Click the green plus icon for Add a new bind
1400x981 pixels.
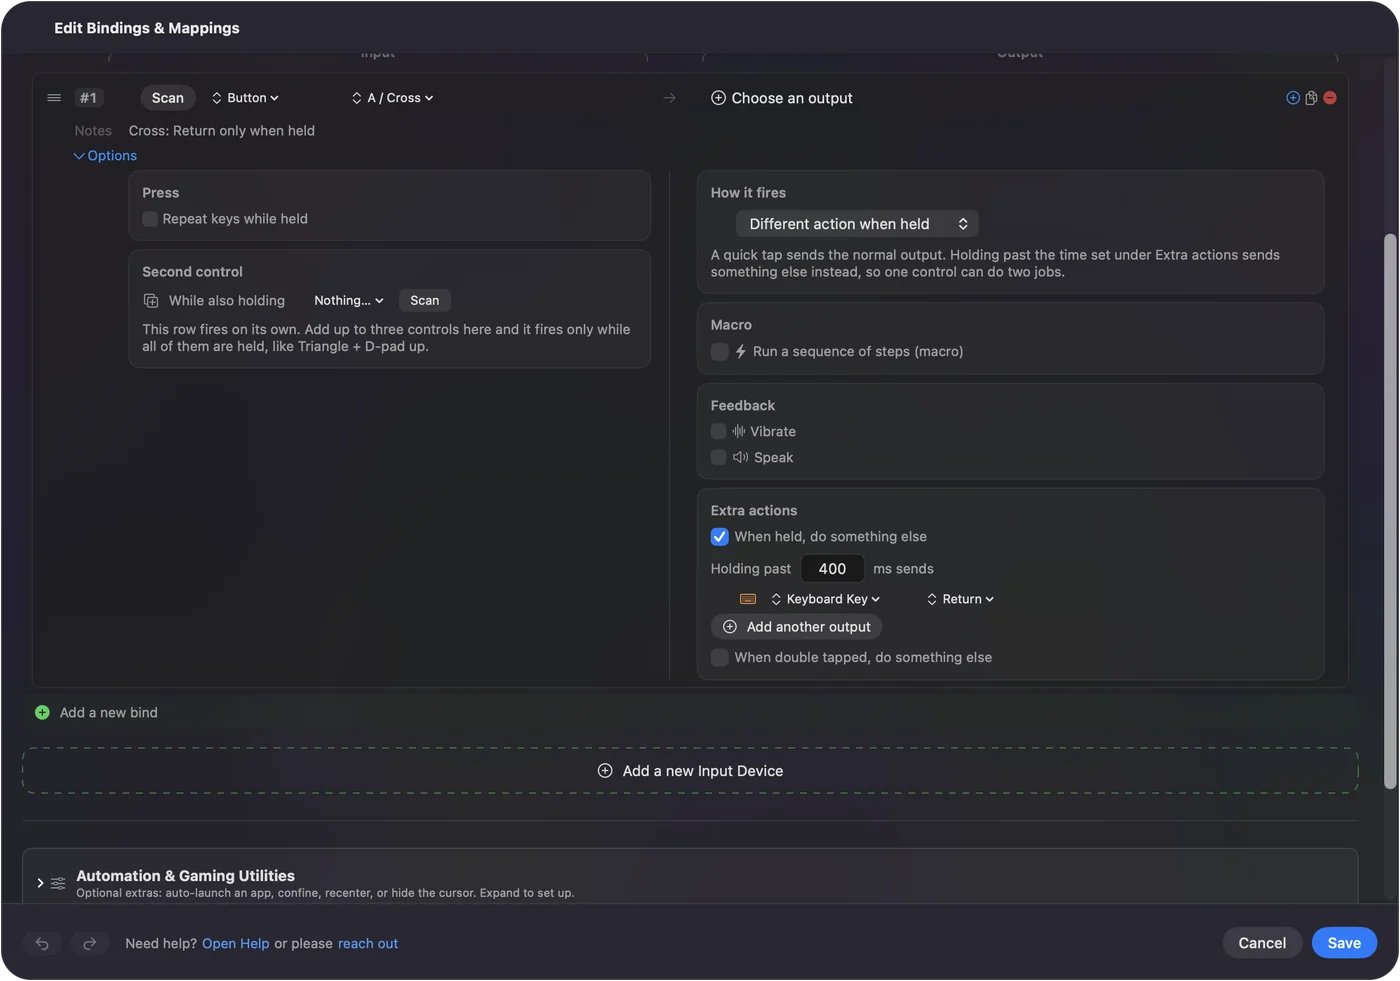pos(42,712)
